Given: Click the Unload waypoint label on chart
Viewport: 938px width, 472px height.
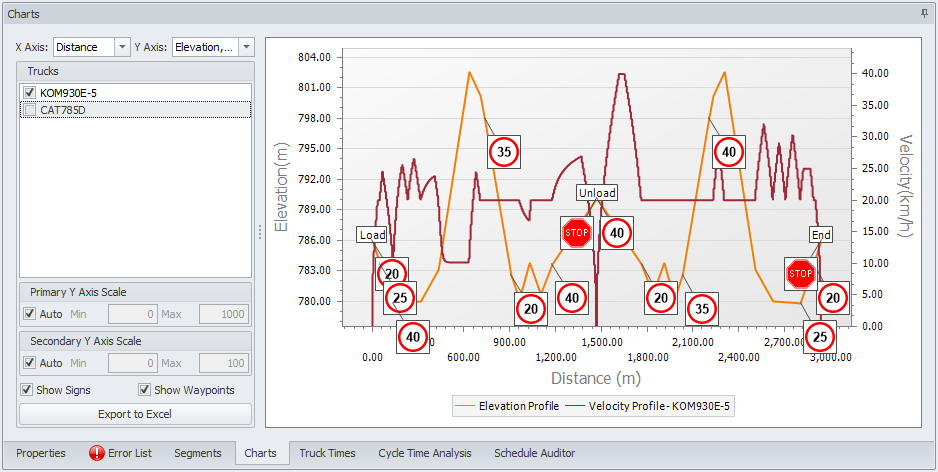Looking at the screenshot, I should click(x=597, y=193).
